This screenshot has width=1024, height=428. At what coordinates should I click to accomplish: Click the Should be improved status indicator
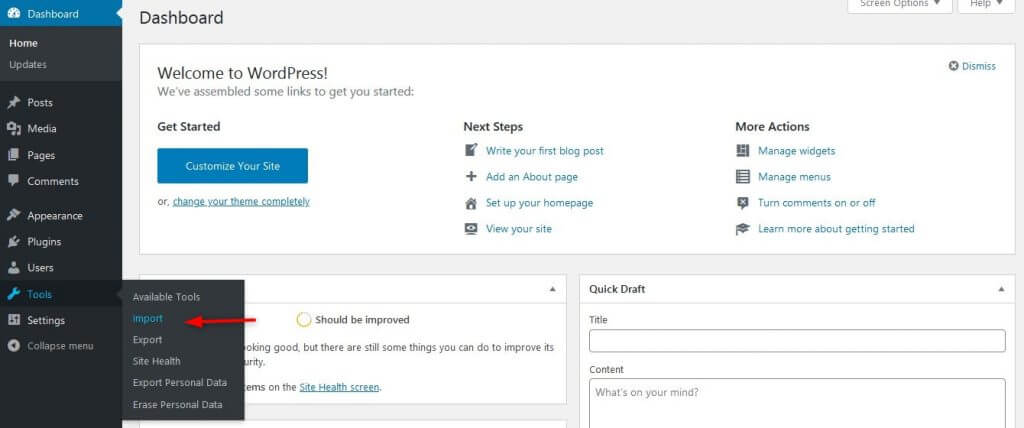pyautogui.click(x=353, y=320)
